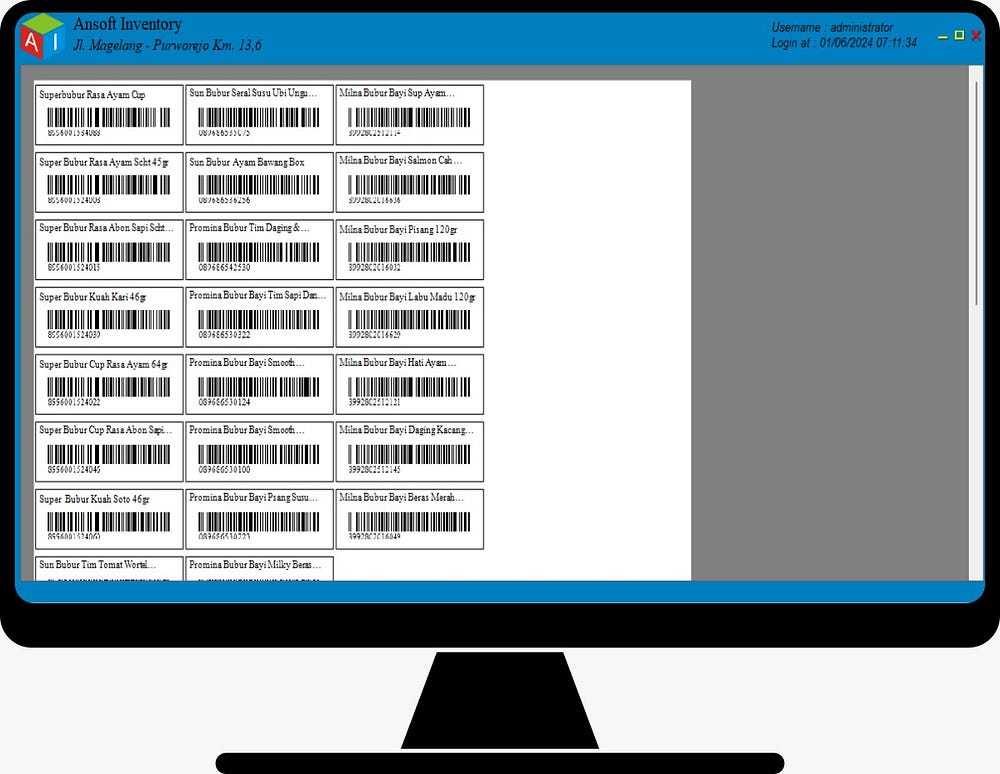Click the vertical scrollbar thumb
Screen dimensions: 1000x774
[x=975, y=193]
